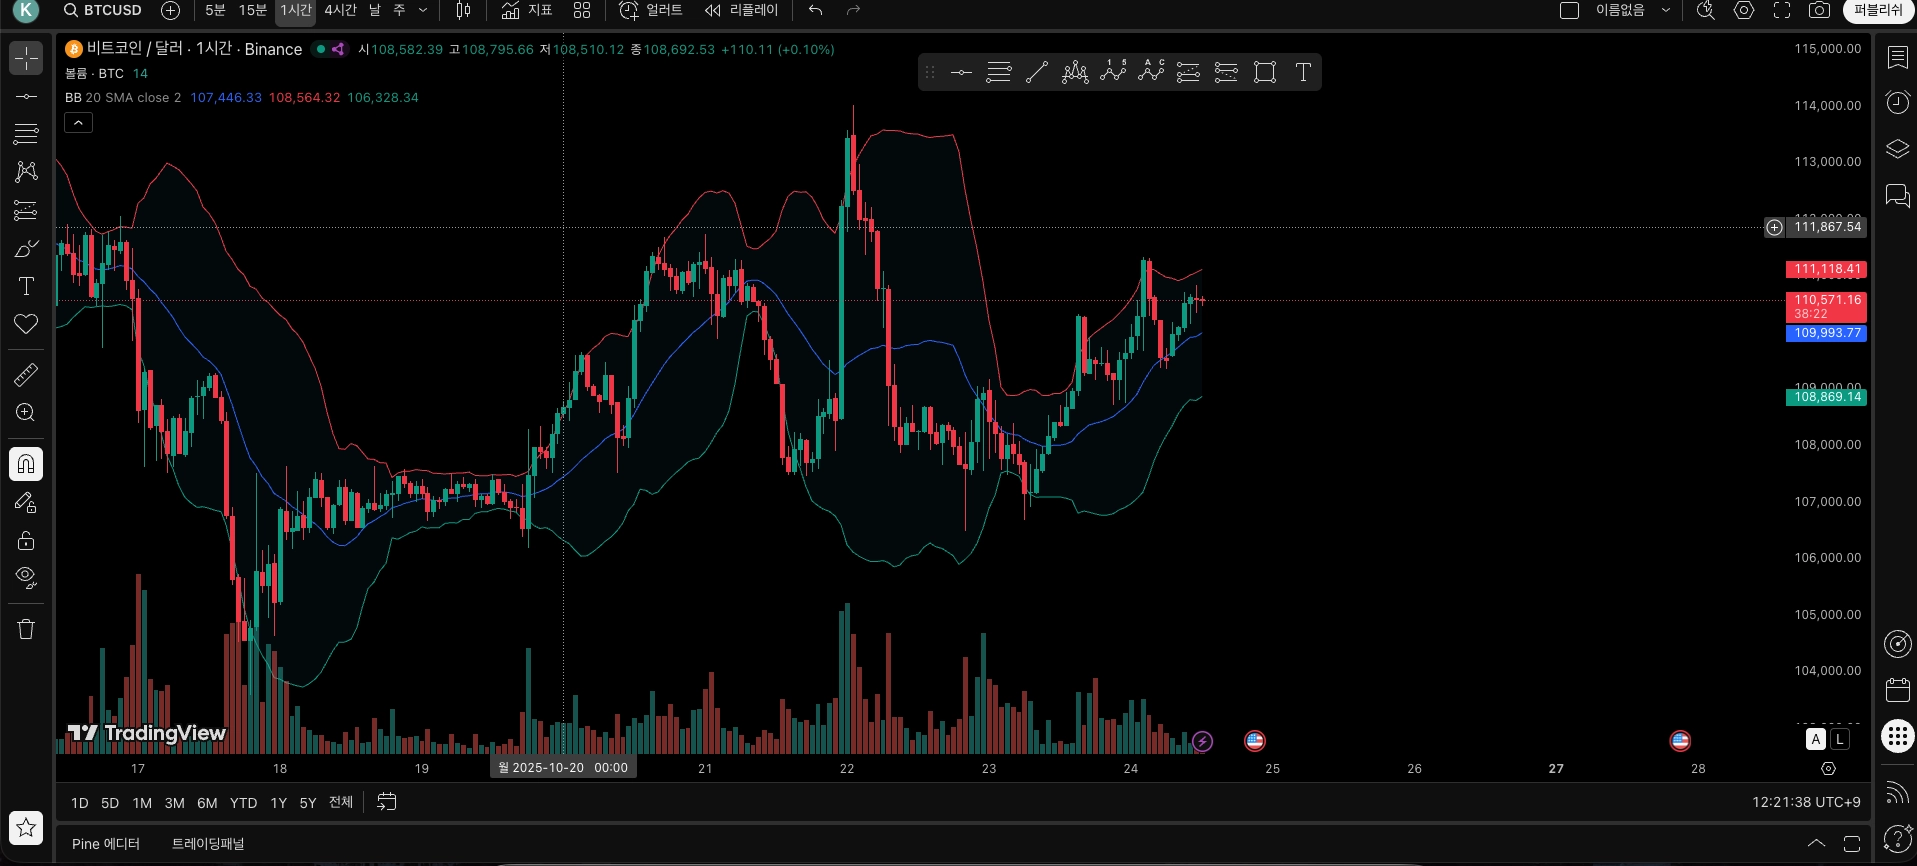
Task: Click the undo arrow
Action: (816, 10)
